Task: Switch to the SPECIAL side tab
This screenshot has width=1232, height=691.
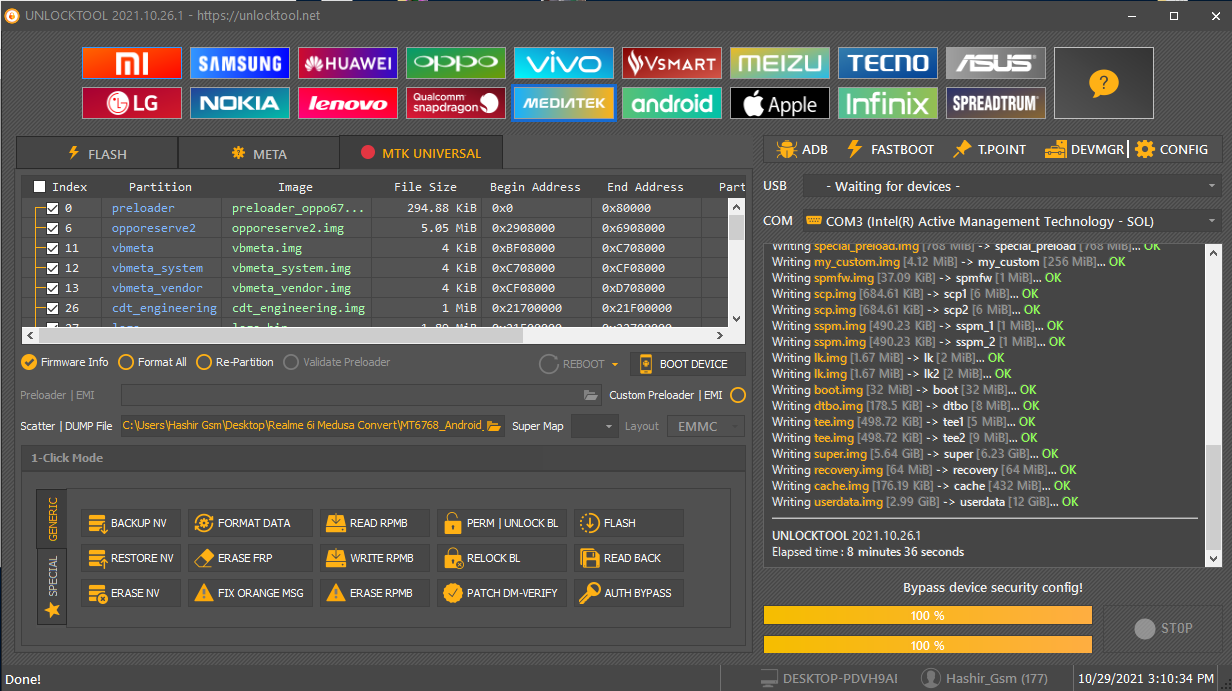Action: click(x=52, y=586)
